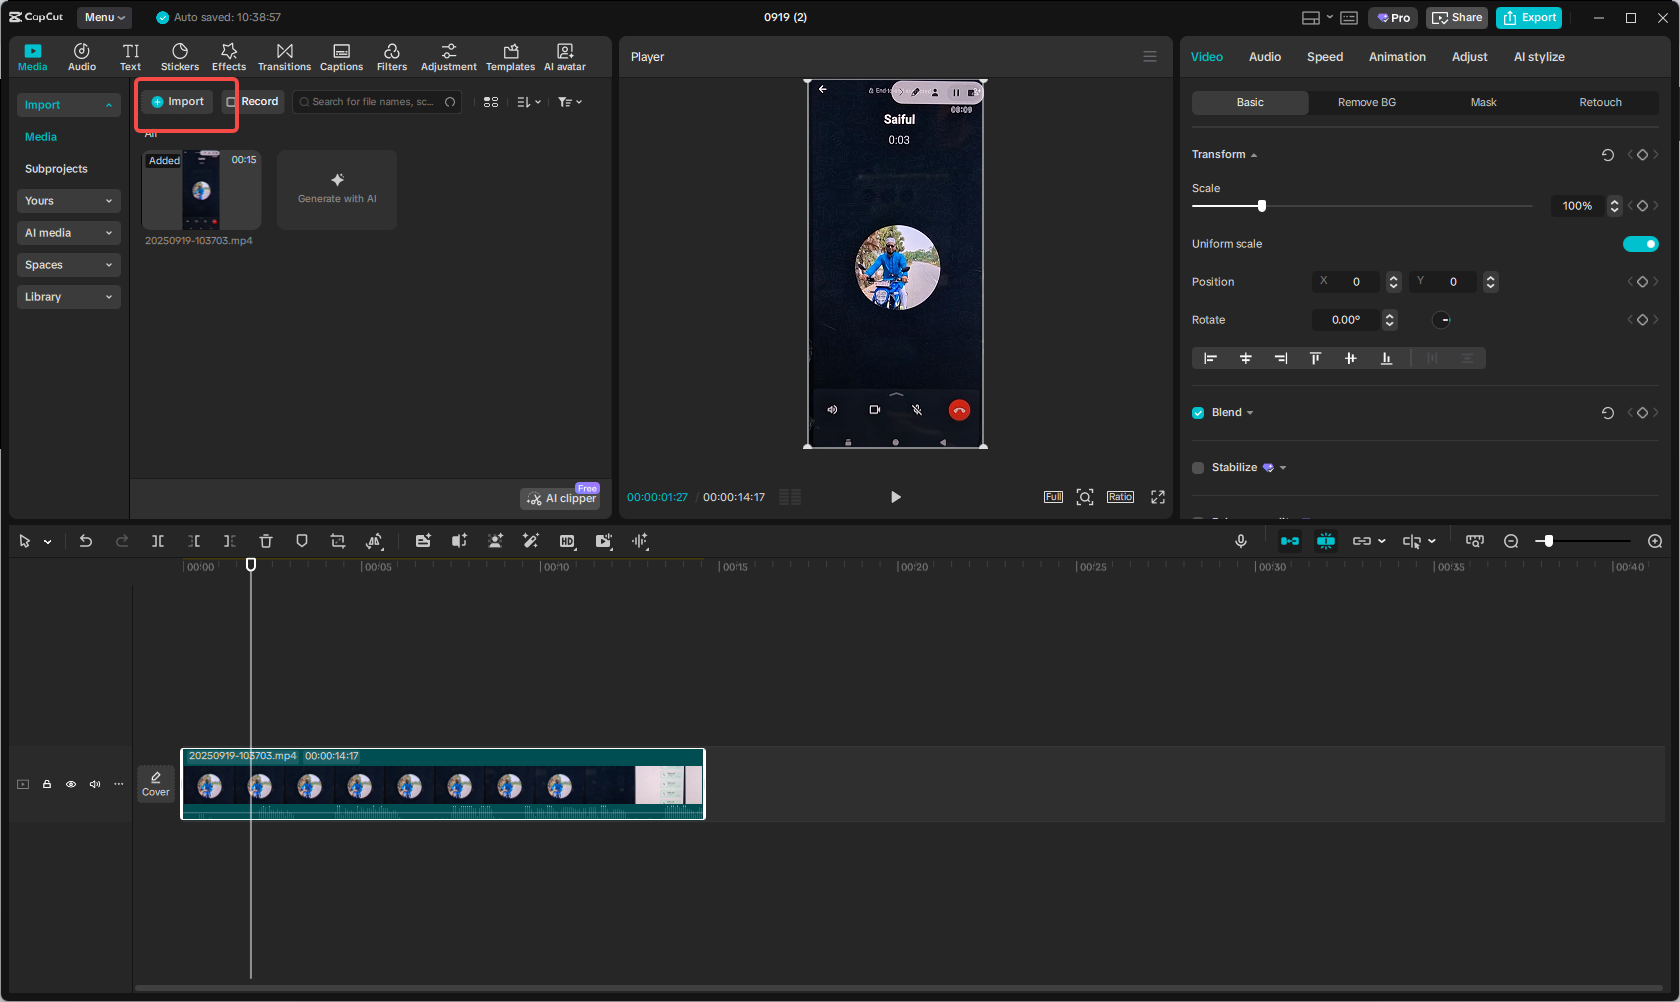The height and width of the screenshot is (1002, 1680).
Task: Open the Menu dropdown
Action: [104, 17]
